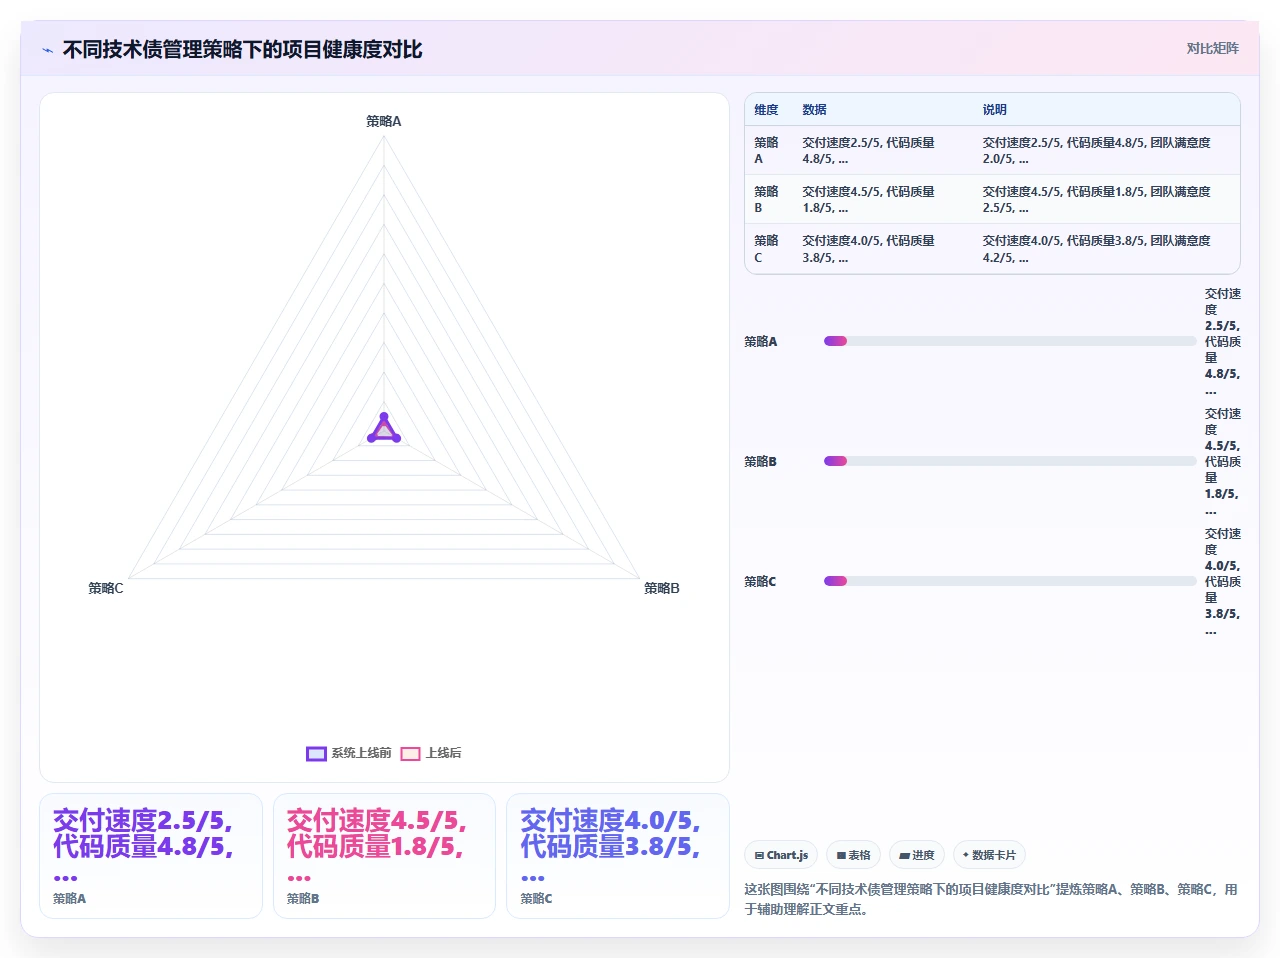The height and width of the screenshot is (958, 1280).
Task: Click the 策略C axis label on radar chart
Action: pyautogui.click(x=106, y=588)
